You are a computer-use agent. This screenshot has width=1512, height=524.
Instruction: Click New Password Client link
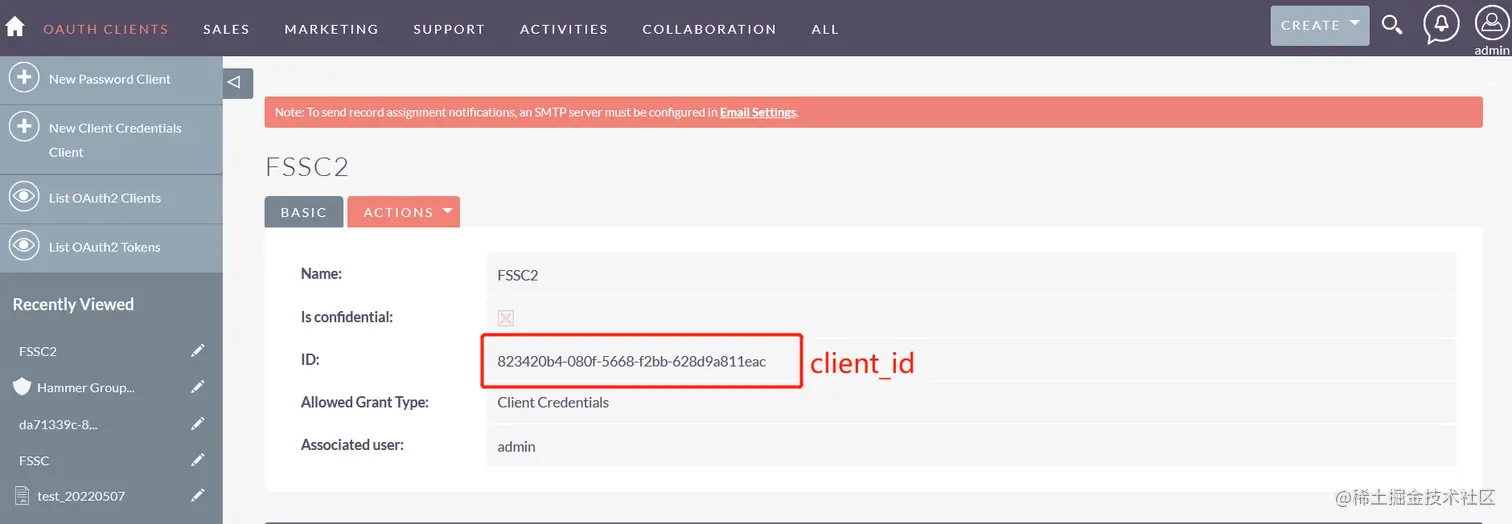[x=110, y=79]
